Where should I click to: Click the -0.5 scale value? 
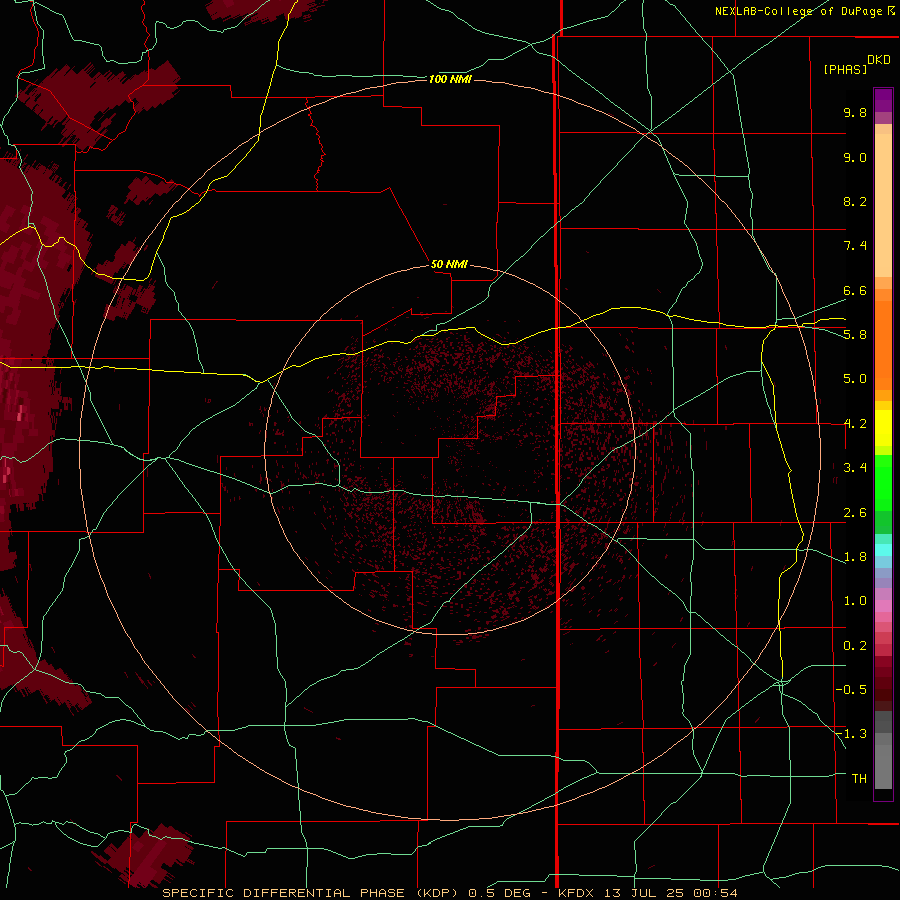pos(851,689)
